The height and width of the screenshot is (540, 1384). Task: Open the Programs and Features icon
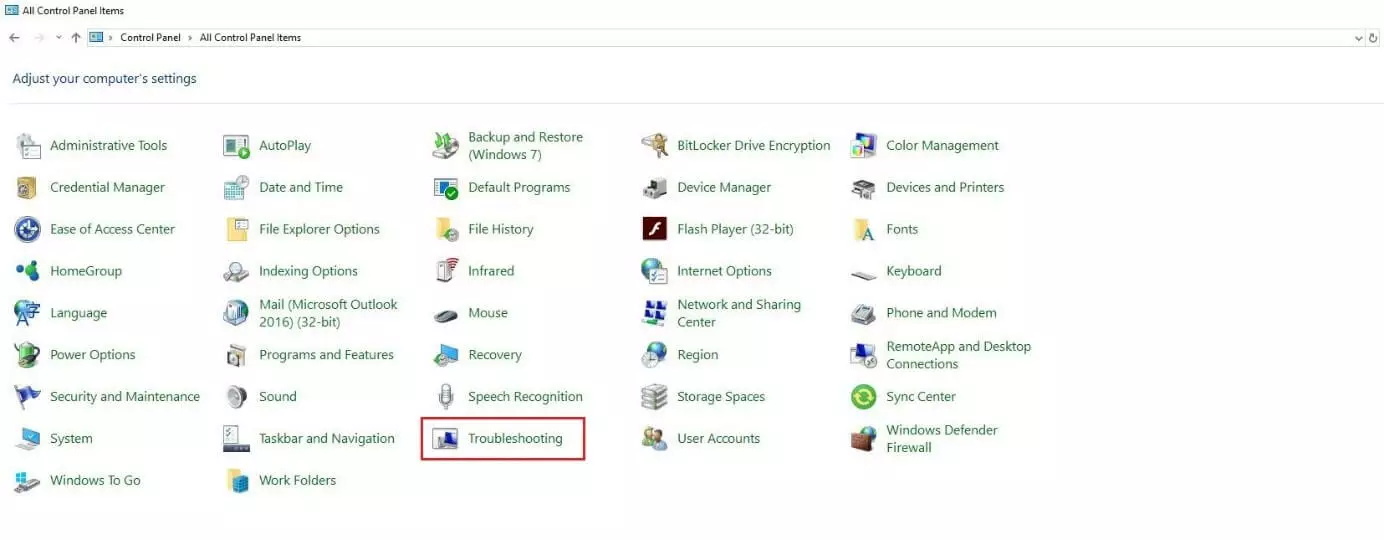click(237, 355)
